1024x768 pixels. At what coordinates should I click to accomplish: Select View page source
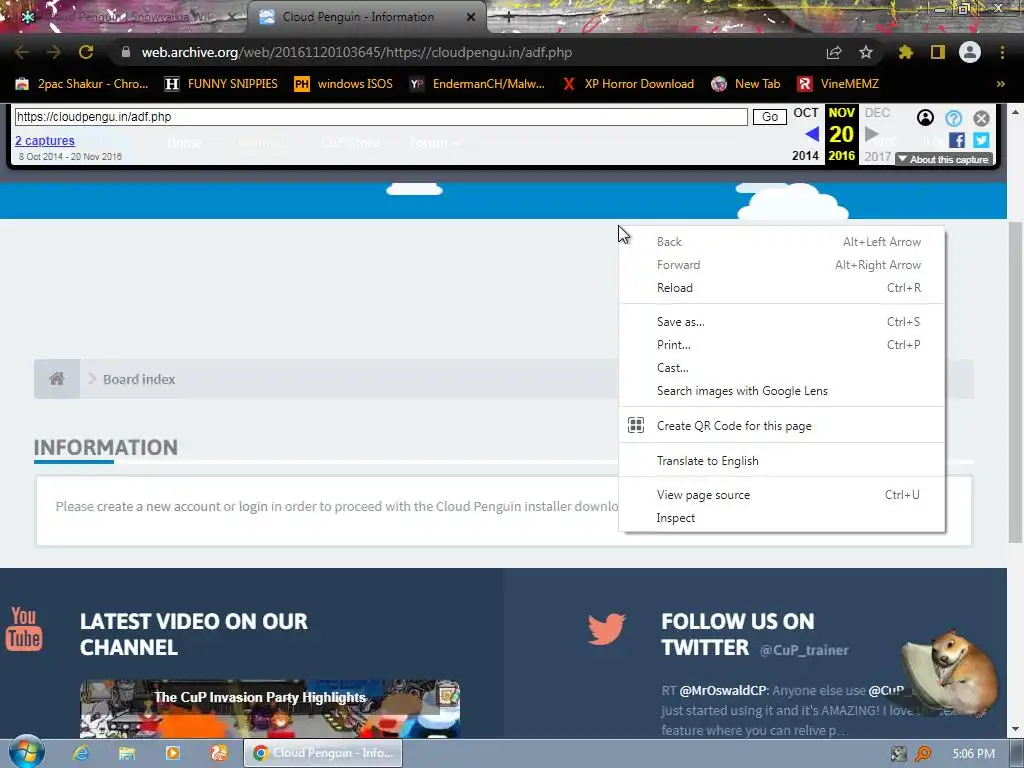pyautogui.click(x=782, y=495)
